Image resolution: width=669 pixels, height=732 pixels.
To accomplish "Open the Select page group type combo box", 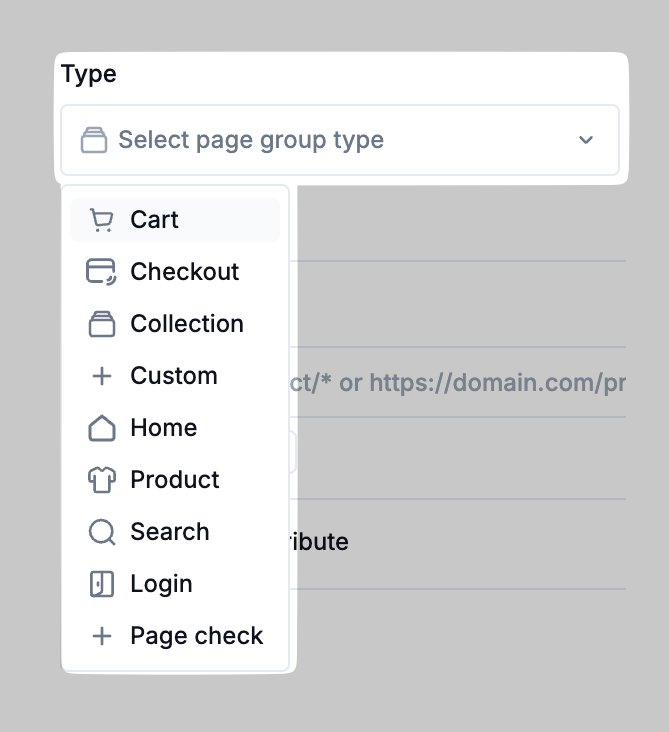I will pos(340,140).
